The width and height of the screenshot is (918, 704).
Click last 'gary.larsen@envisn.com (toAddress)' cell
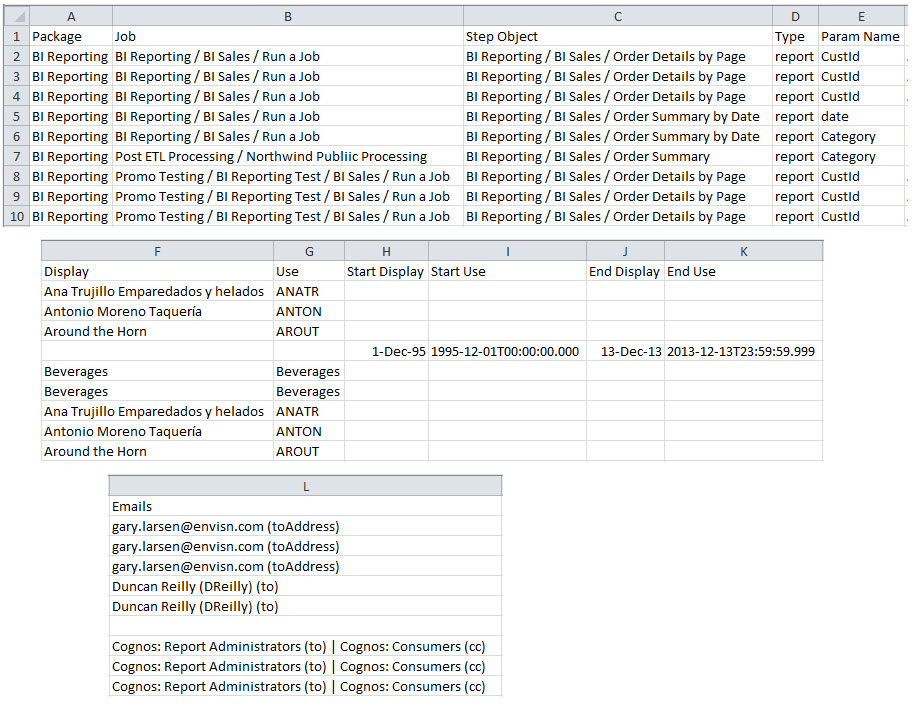click(306, 566)
